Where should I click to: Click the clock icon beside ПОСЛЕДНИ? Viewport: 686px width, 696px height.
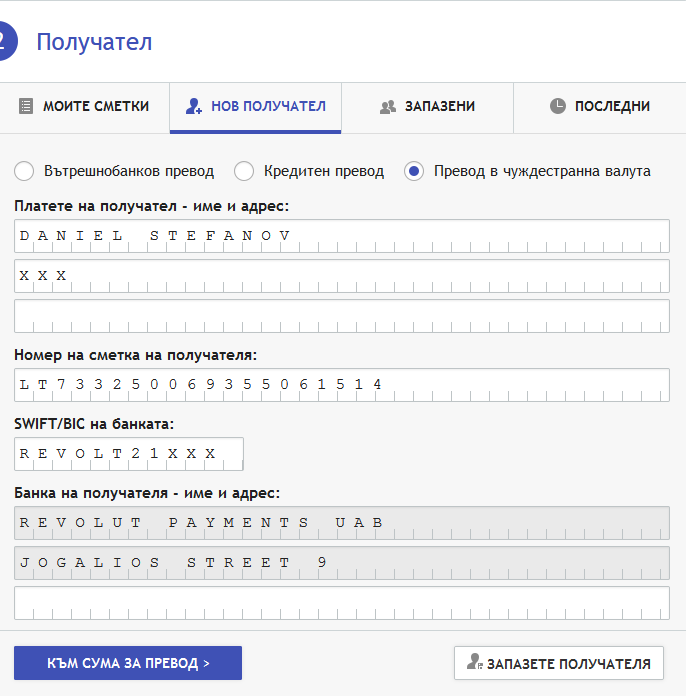[x=558, y=106]
